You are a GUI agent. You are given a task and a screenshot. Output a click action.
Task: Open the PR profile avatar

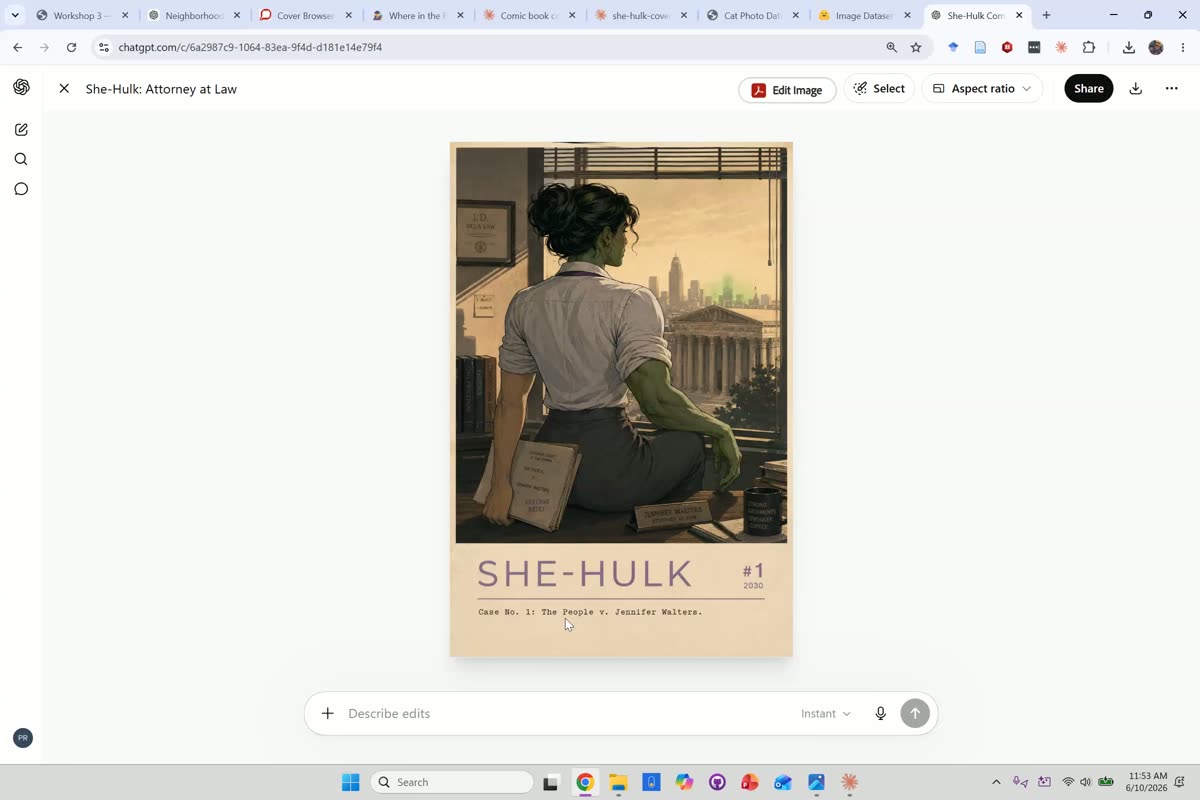click(23, 738)
